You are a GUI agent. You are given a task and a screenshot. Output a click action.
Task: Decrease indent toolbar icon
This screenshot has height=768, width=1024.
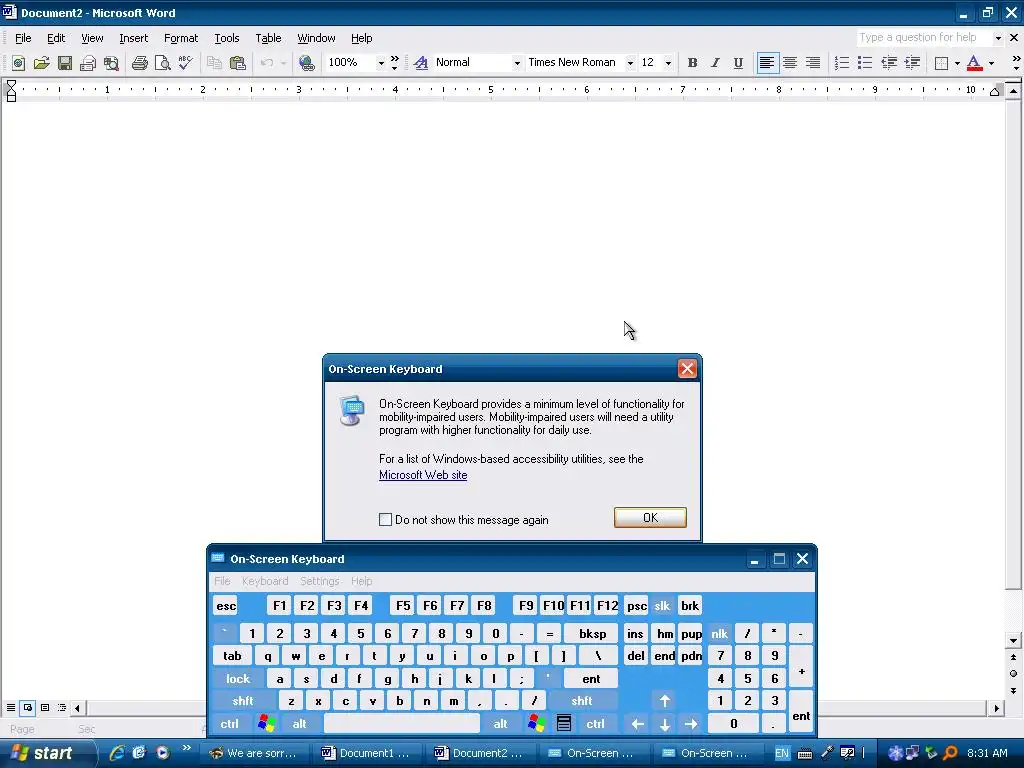[x=889, y=63]
